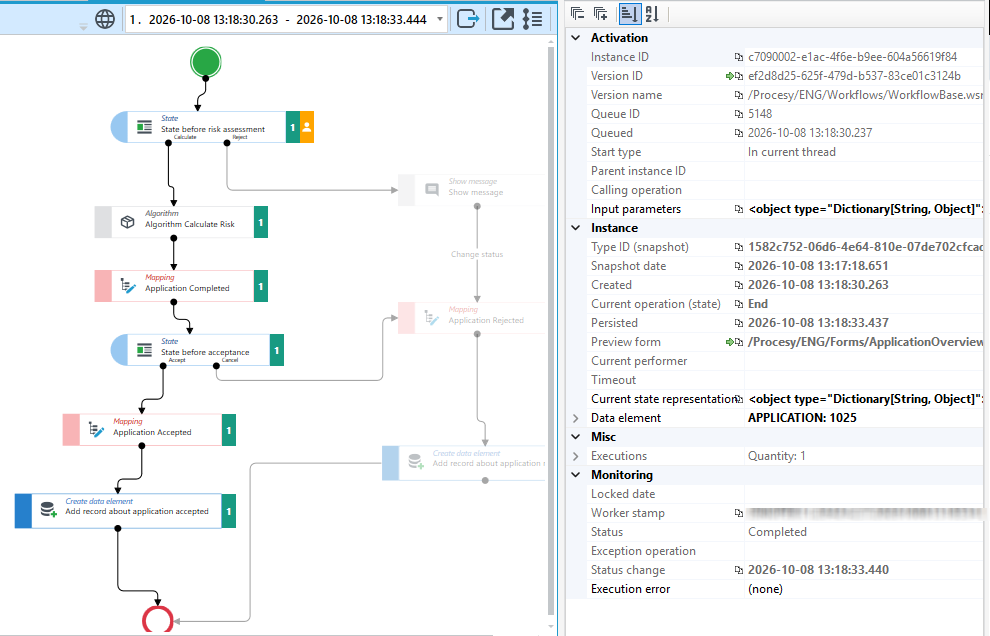Click the cube icon of Algorithm Calculate Risk
The height and width of the screenshot is (636, 990).
(128, 222)
